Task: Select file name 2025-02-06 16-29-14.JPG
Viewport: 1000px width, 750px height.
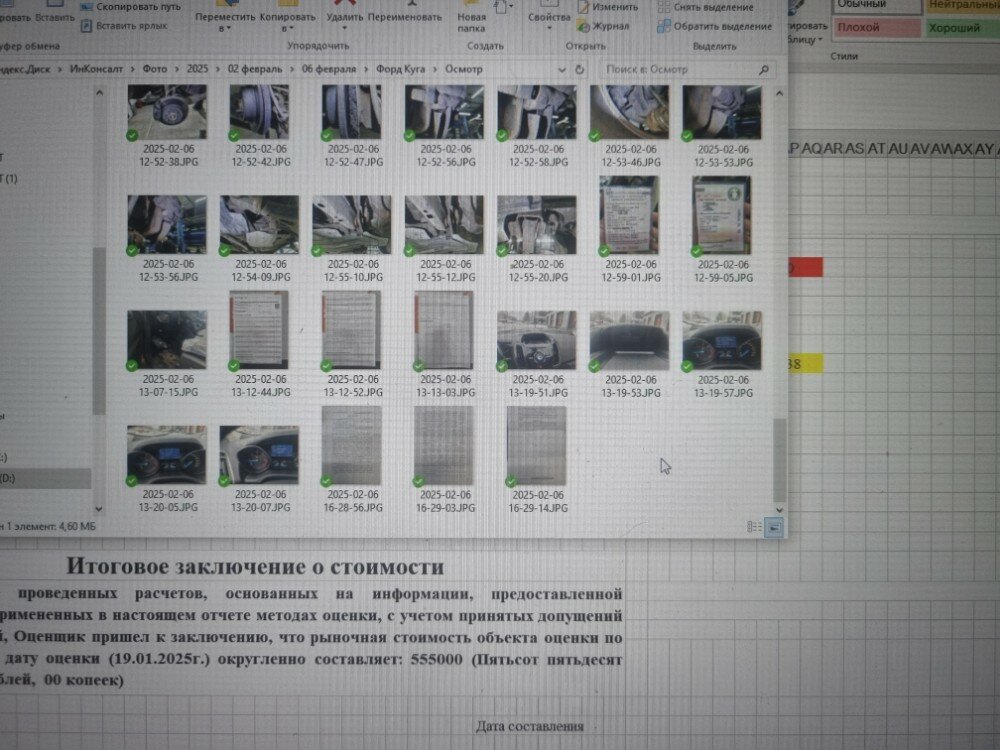Action: tap(538, 501)
